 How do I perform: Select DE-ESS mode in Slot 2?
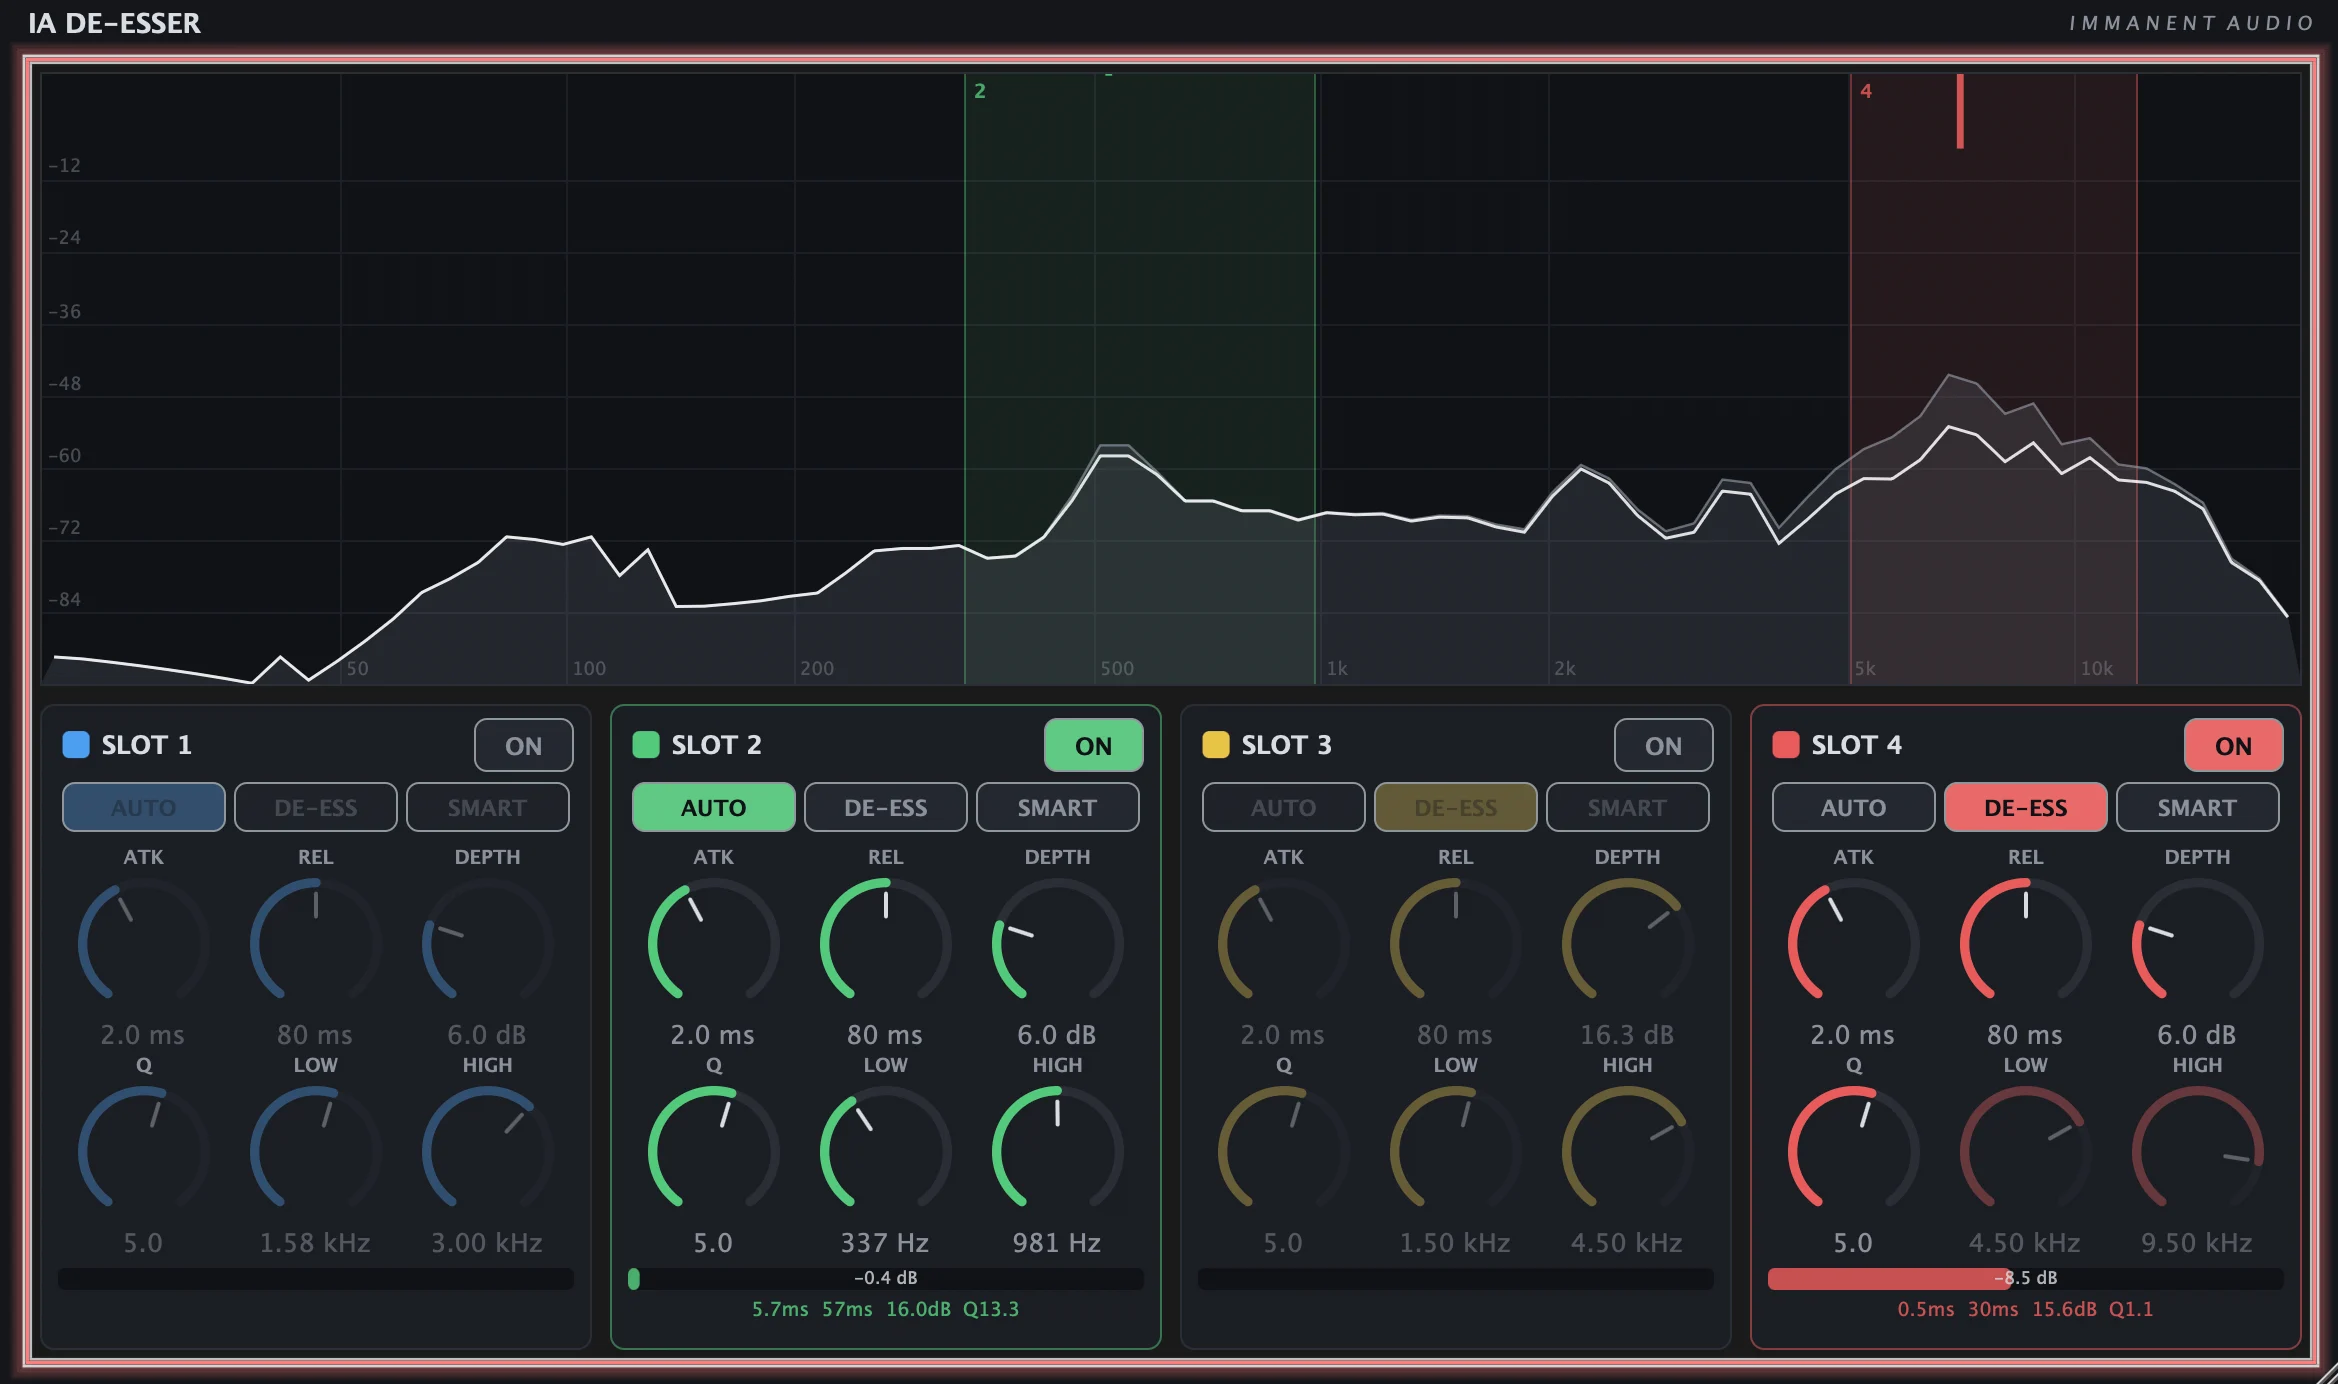pos(886,807)
